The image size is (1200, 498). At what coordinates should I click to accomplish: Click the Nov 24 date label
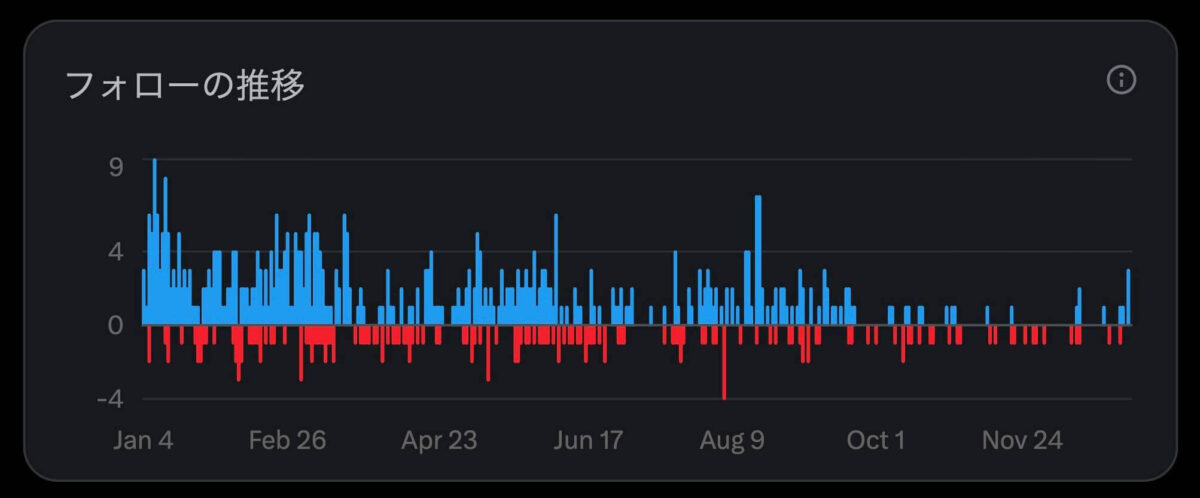pyautogui.click(x=1022, y=441)
